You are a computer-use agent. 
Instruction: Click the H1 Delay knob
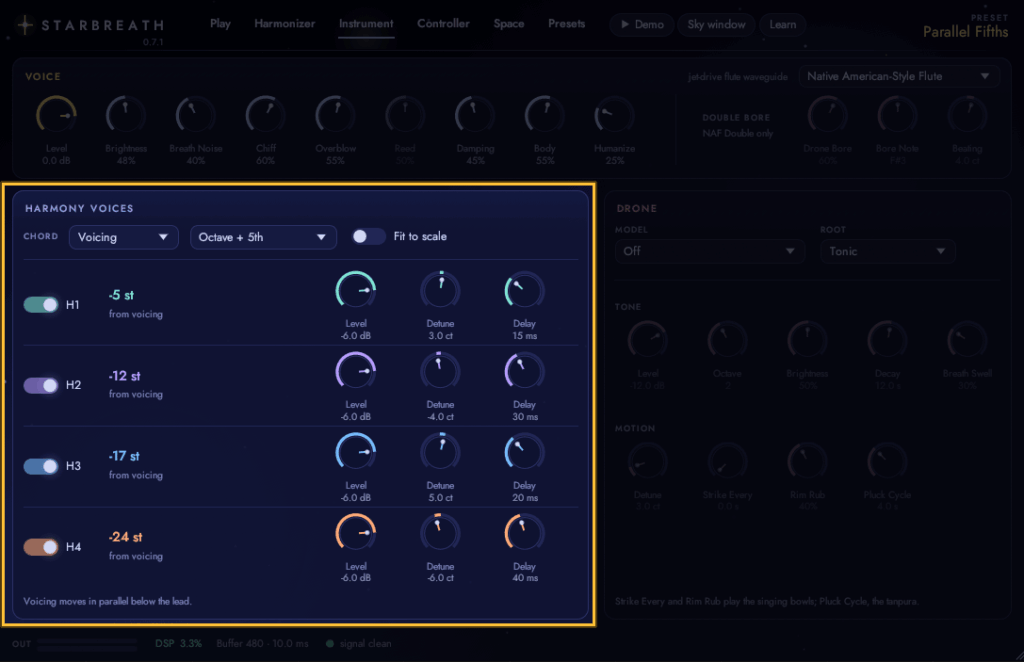[524, 290]
